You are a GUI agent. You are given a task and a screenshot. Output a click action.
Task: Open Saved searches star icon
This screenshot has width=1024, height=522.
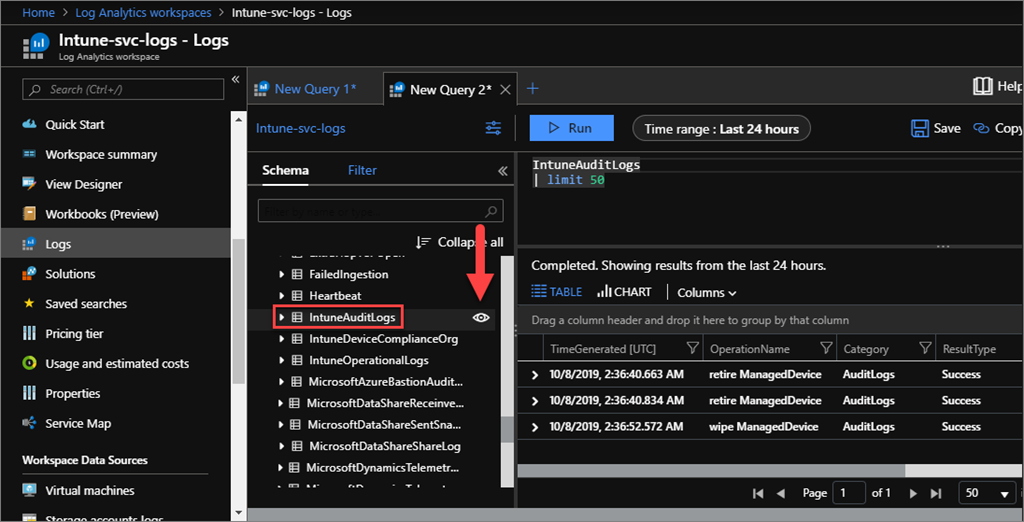[x=29, y=303]
